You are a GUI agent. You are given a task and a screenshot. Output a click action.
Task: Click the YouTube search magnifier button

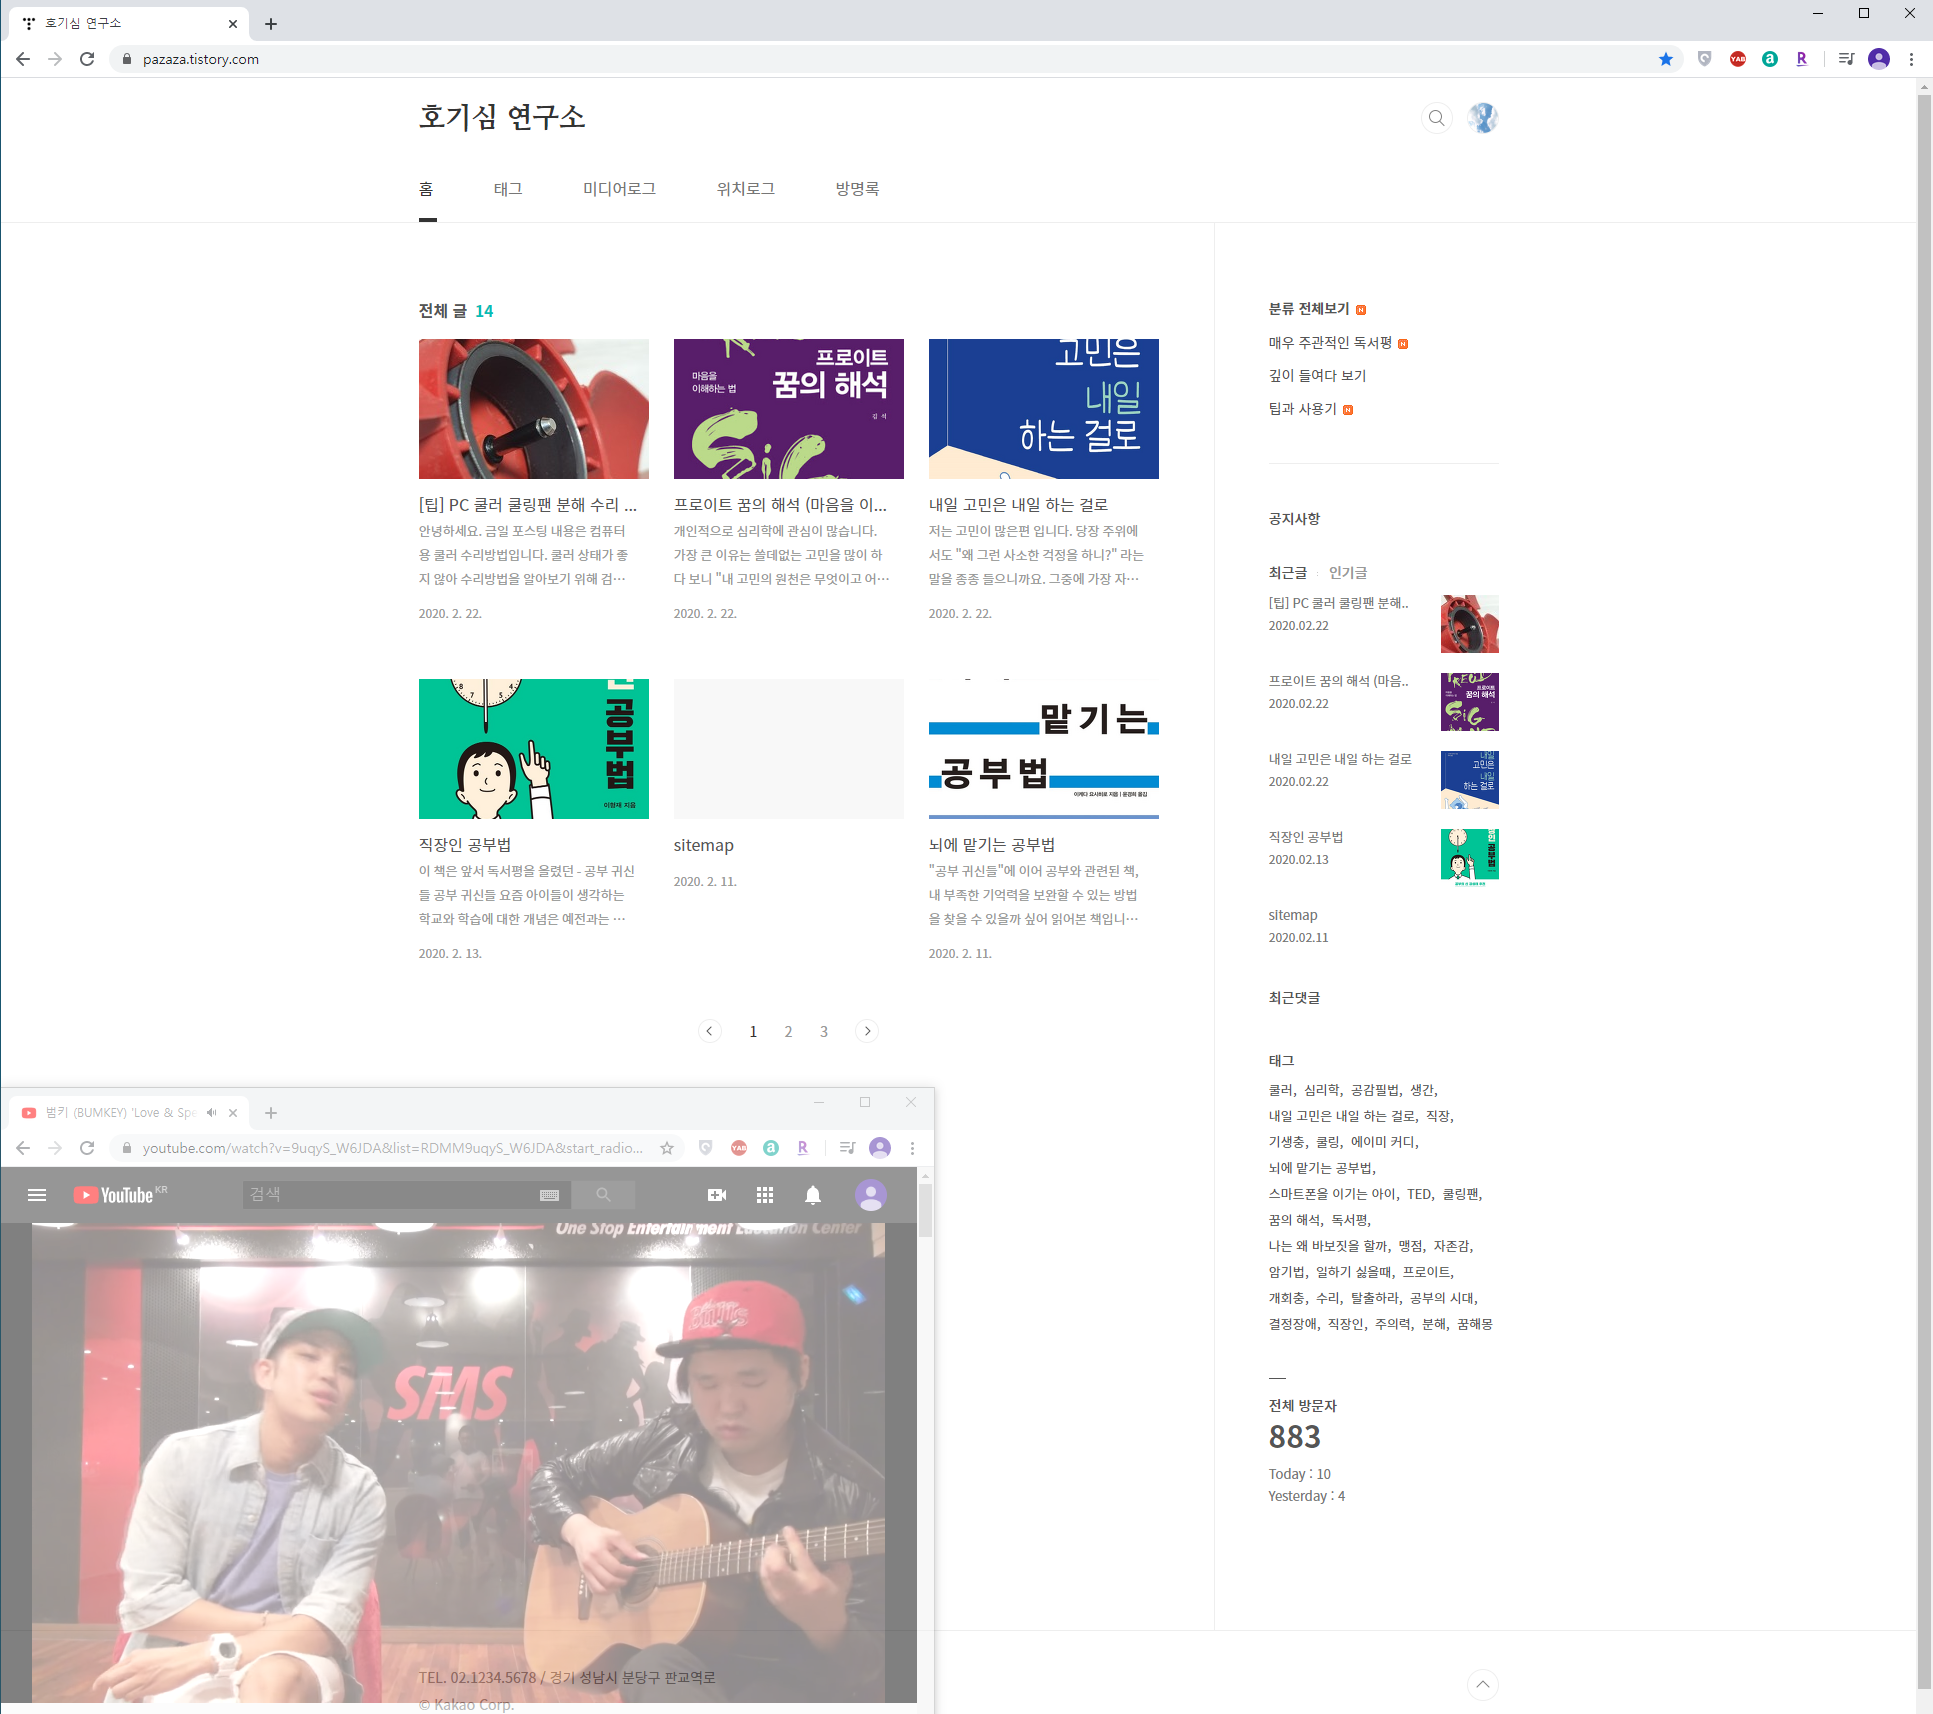coord(603,1195)
